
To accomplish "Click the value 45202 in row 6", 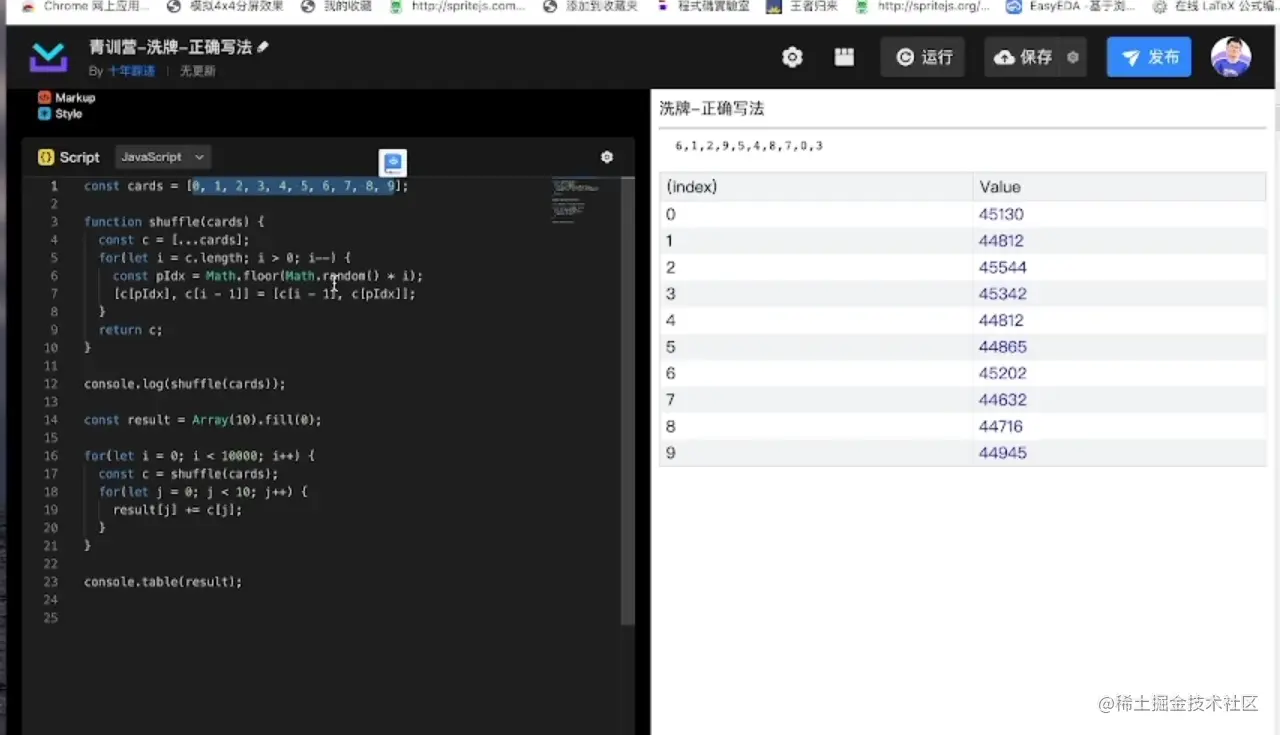I will pyautogui.click(x=1003, y=373).
